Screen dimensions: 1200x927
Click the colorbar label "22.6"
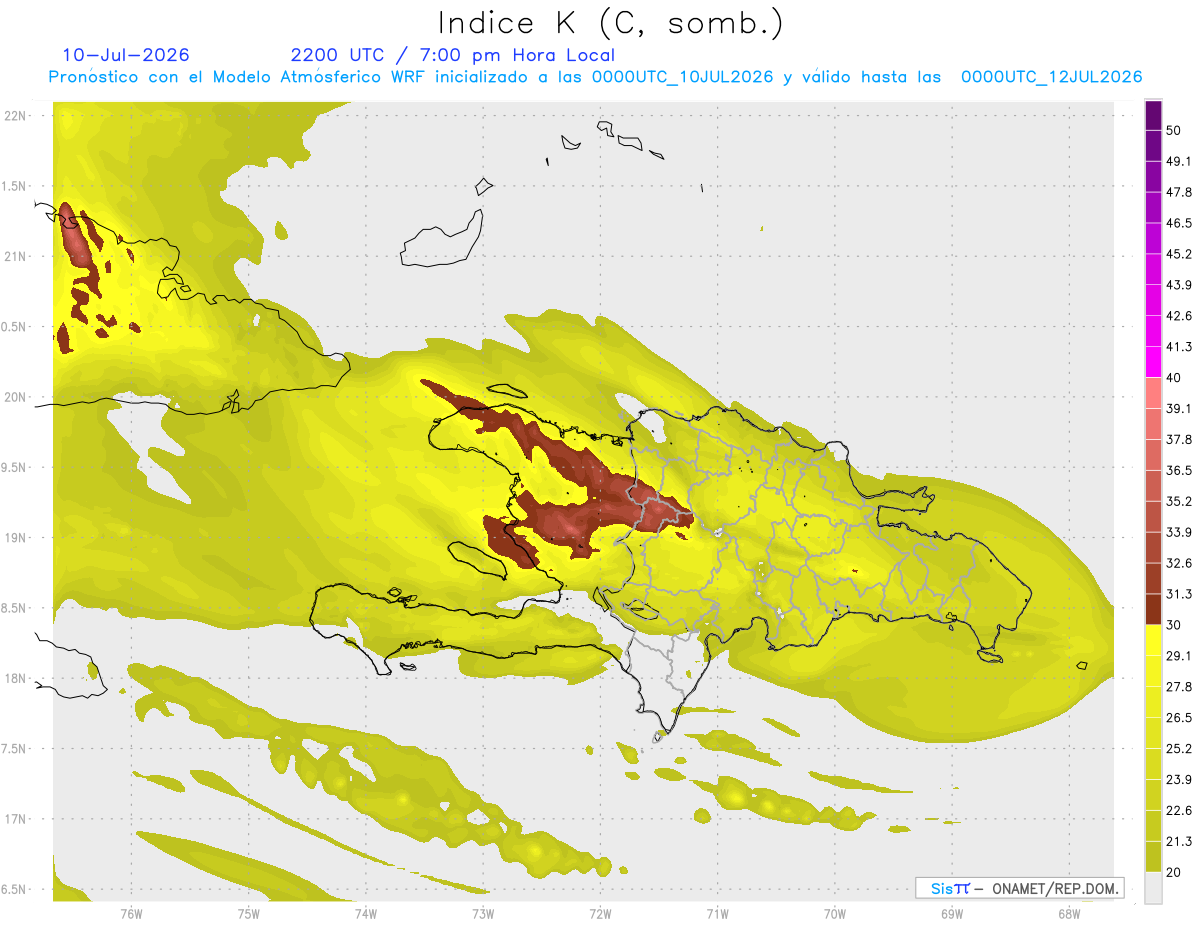tap(1179, 810)
